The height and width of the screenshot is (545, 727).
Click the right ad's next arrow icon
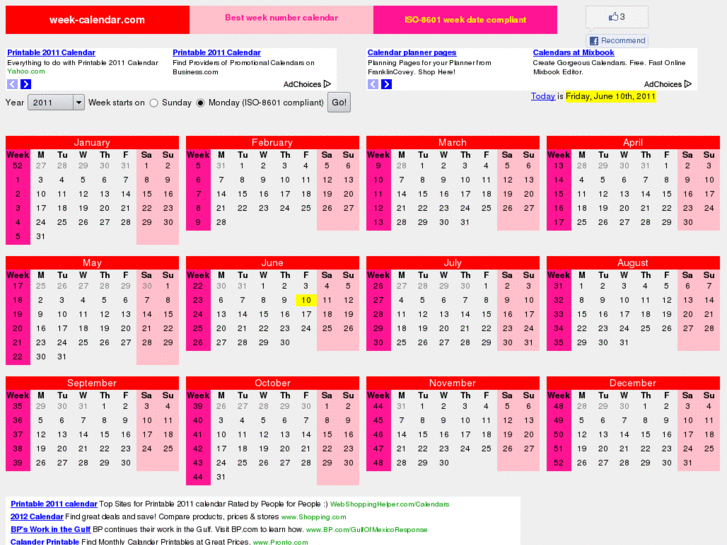click(x=386, y=84)
